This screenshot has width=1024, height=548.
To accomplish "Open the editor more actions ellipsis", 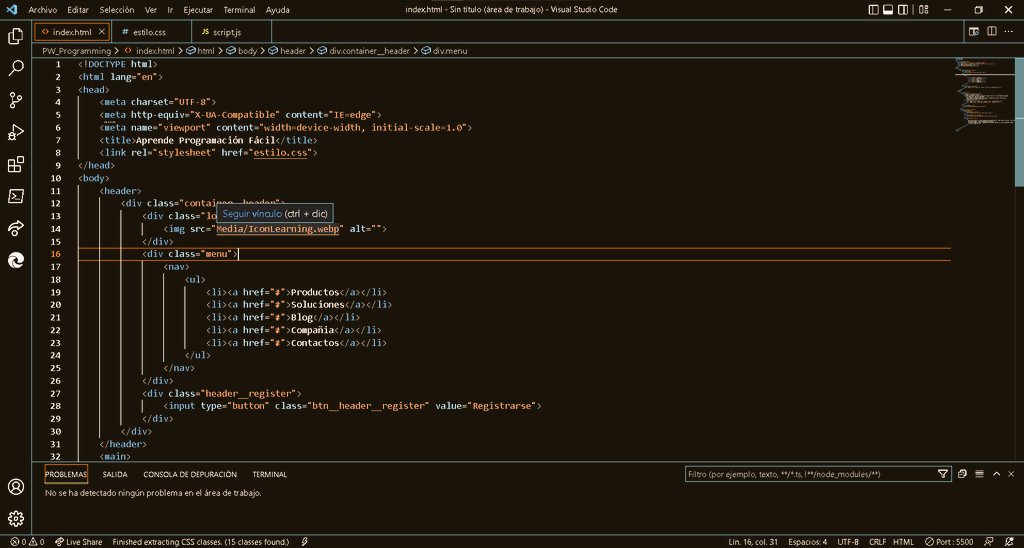I will tap(1010, 31).
